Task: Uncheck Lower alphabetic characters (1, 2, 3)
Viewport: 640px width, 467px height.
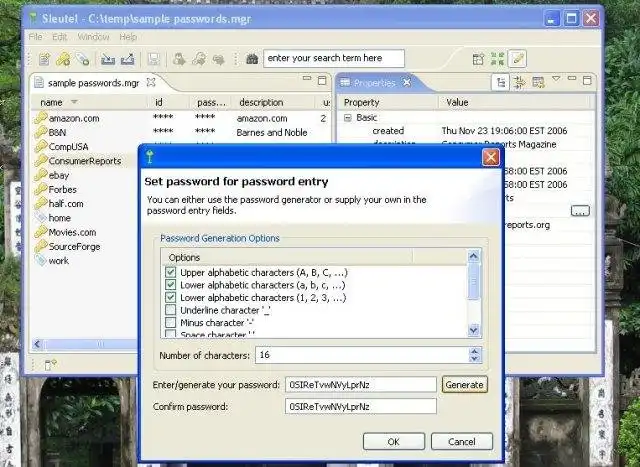Action: pos(171,297)
